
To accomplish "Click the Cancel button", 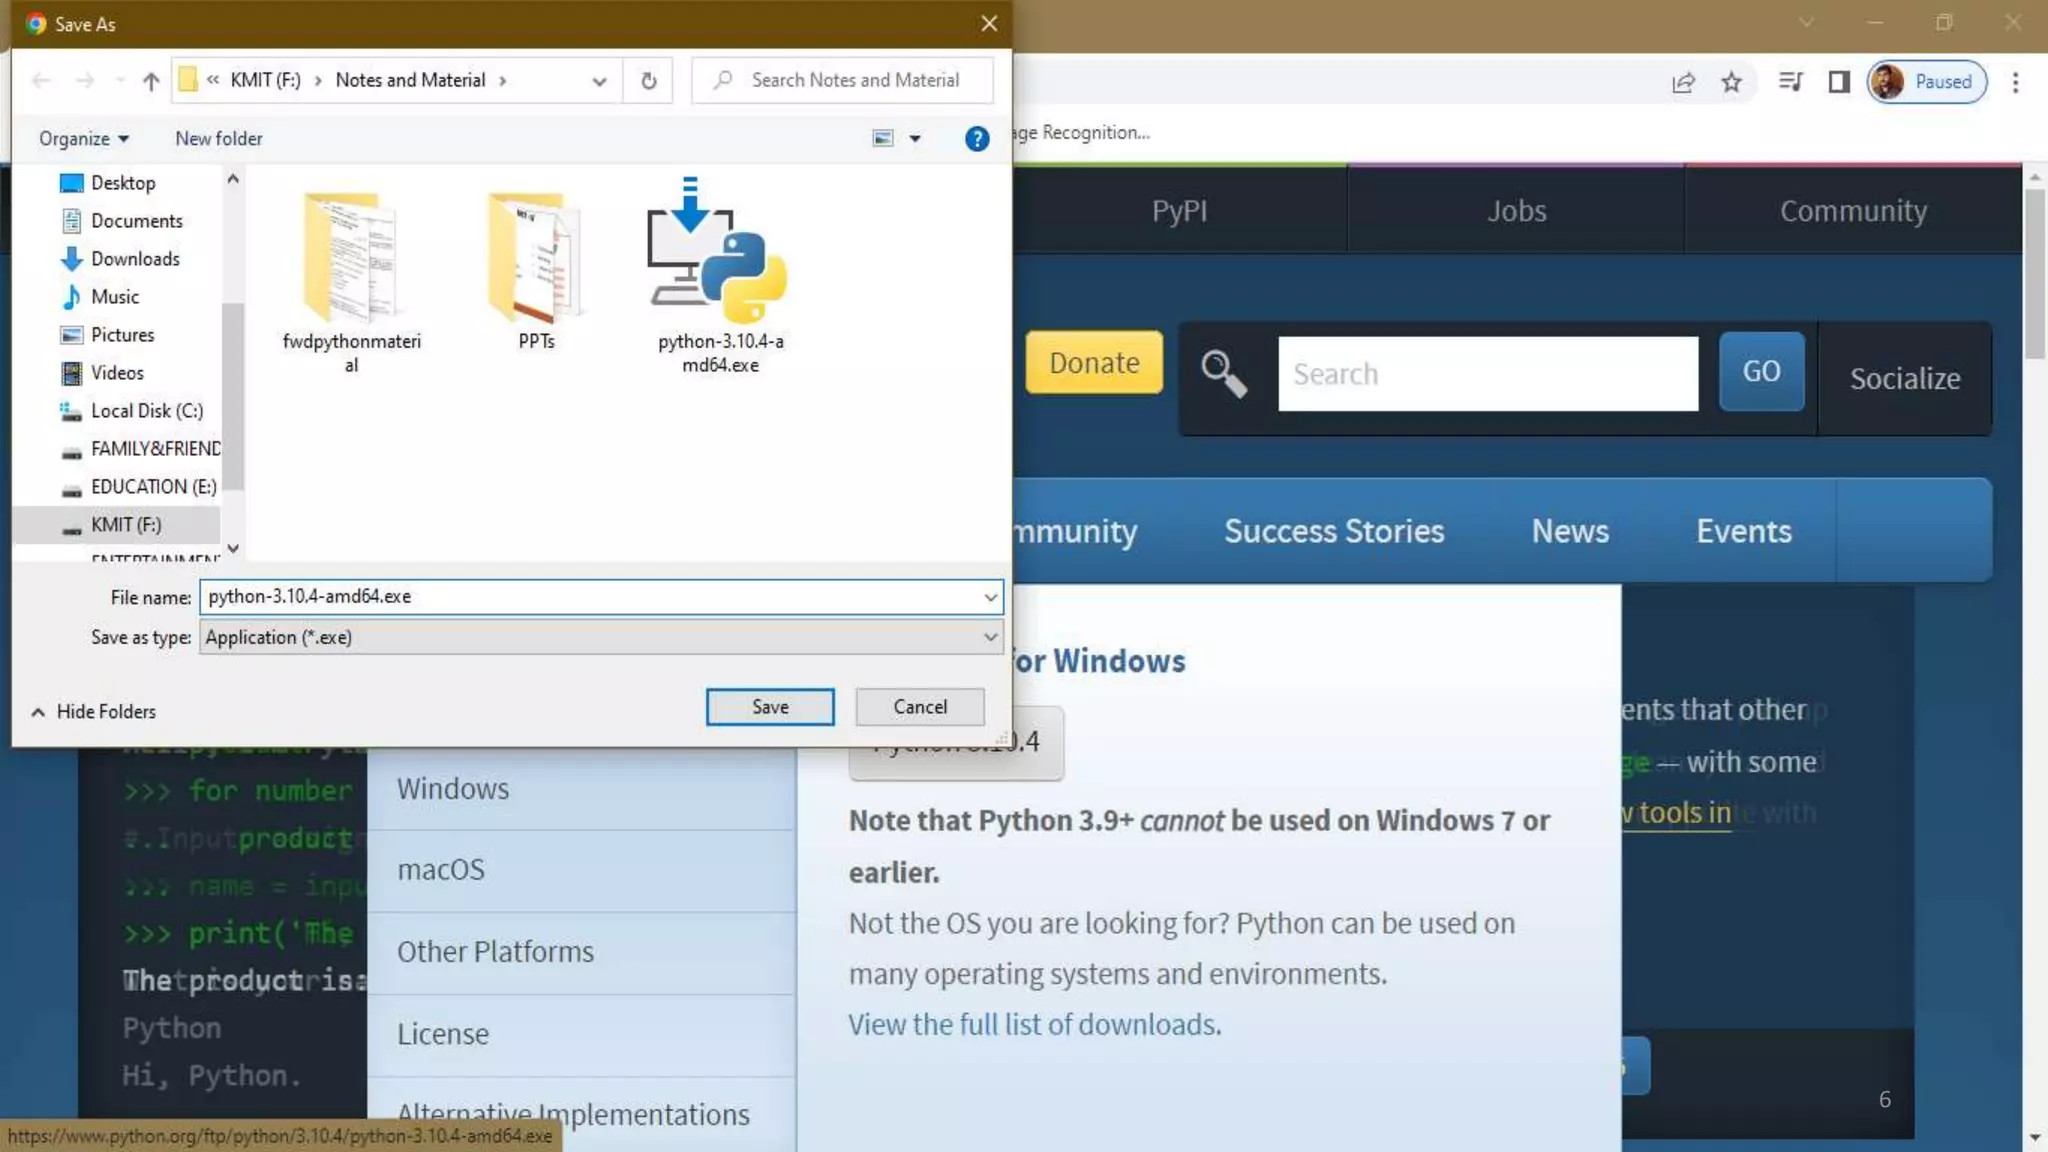I will point(919,707).
